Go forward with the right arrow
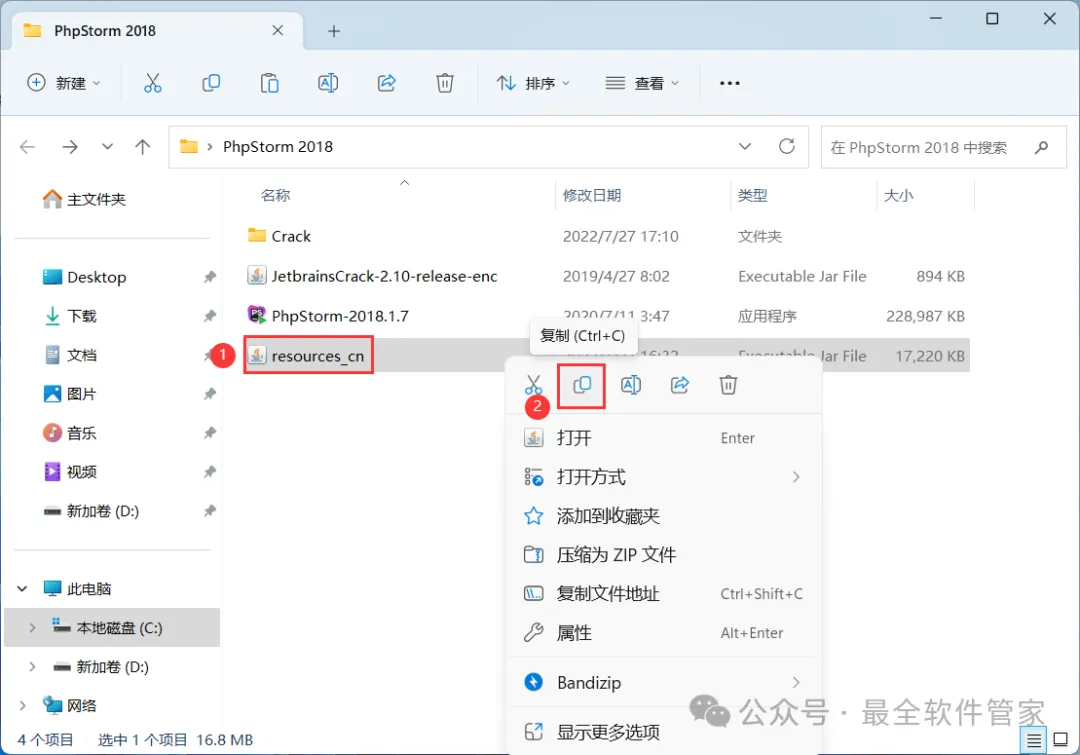The height and width of the screenshot is (755, 1080). pyautogui.click(x=70, y=147)
